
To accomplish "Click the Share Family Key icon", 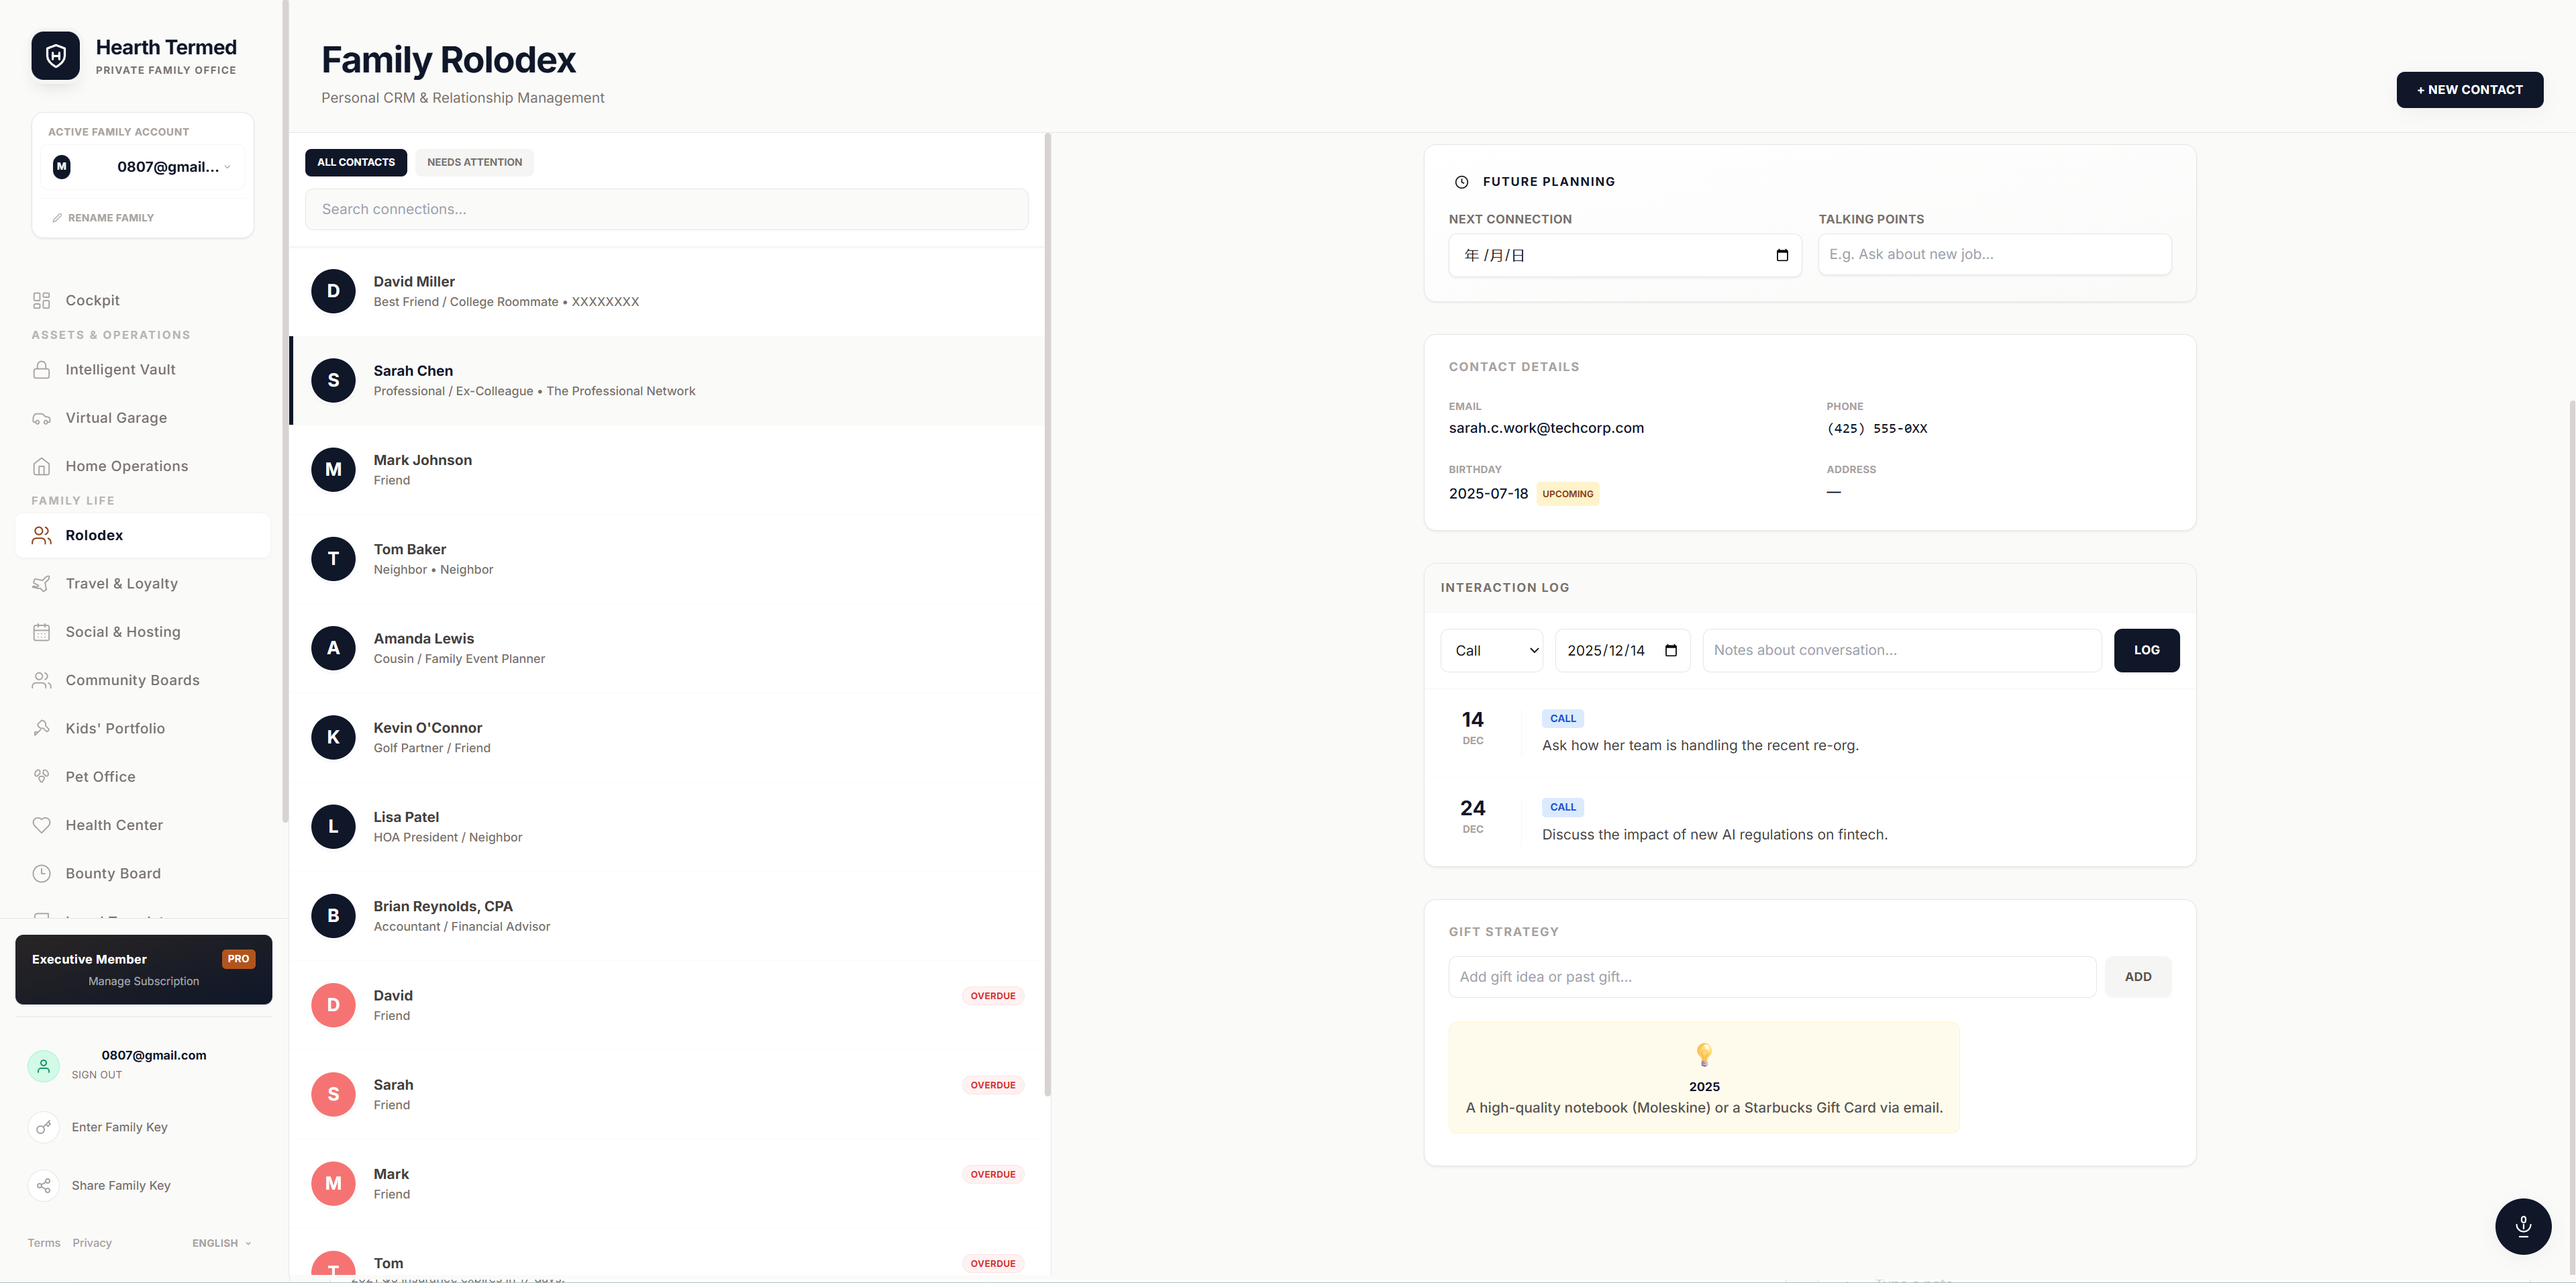I will point(43,1186).
